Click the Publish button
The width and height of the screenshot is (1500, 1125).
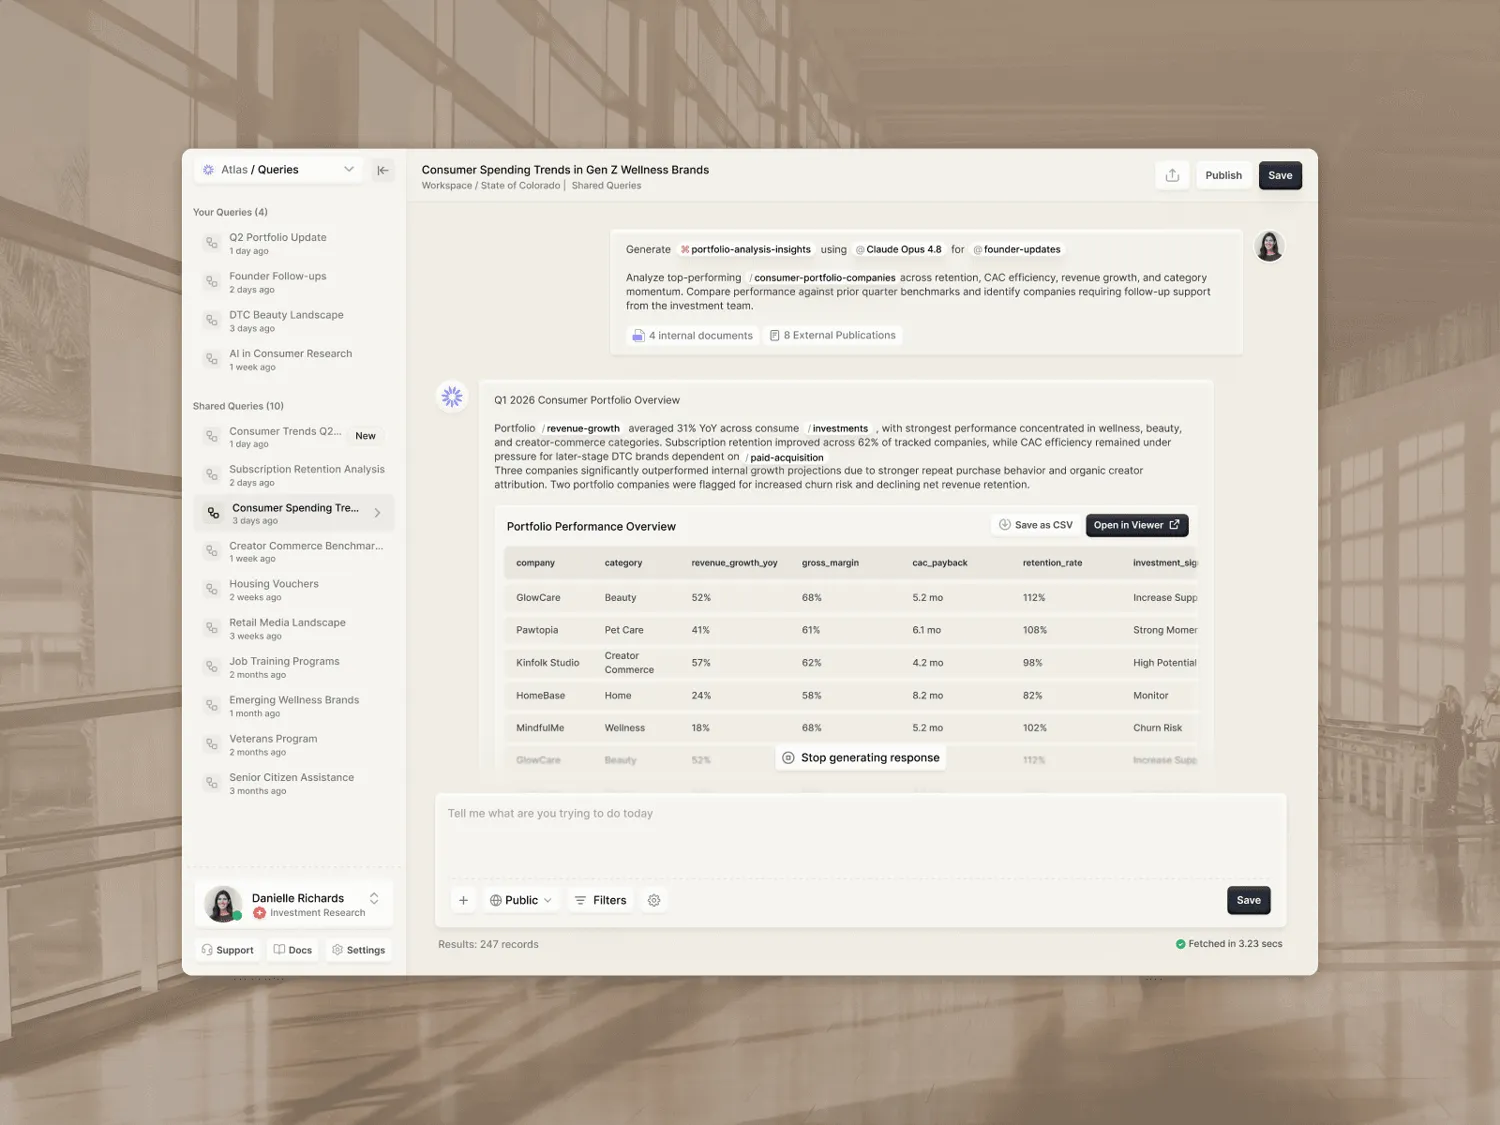tap(1223, 175)
